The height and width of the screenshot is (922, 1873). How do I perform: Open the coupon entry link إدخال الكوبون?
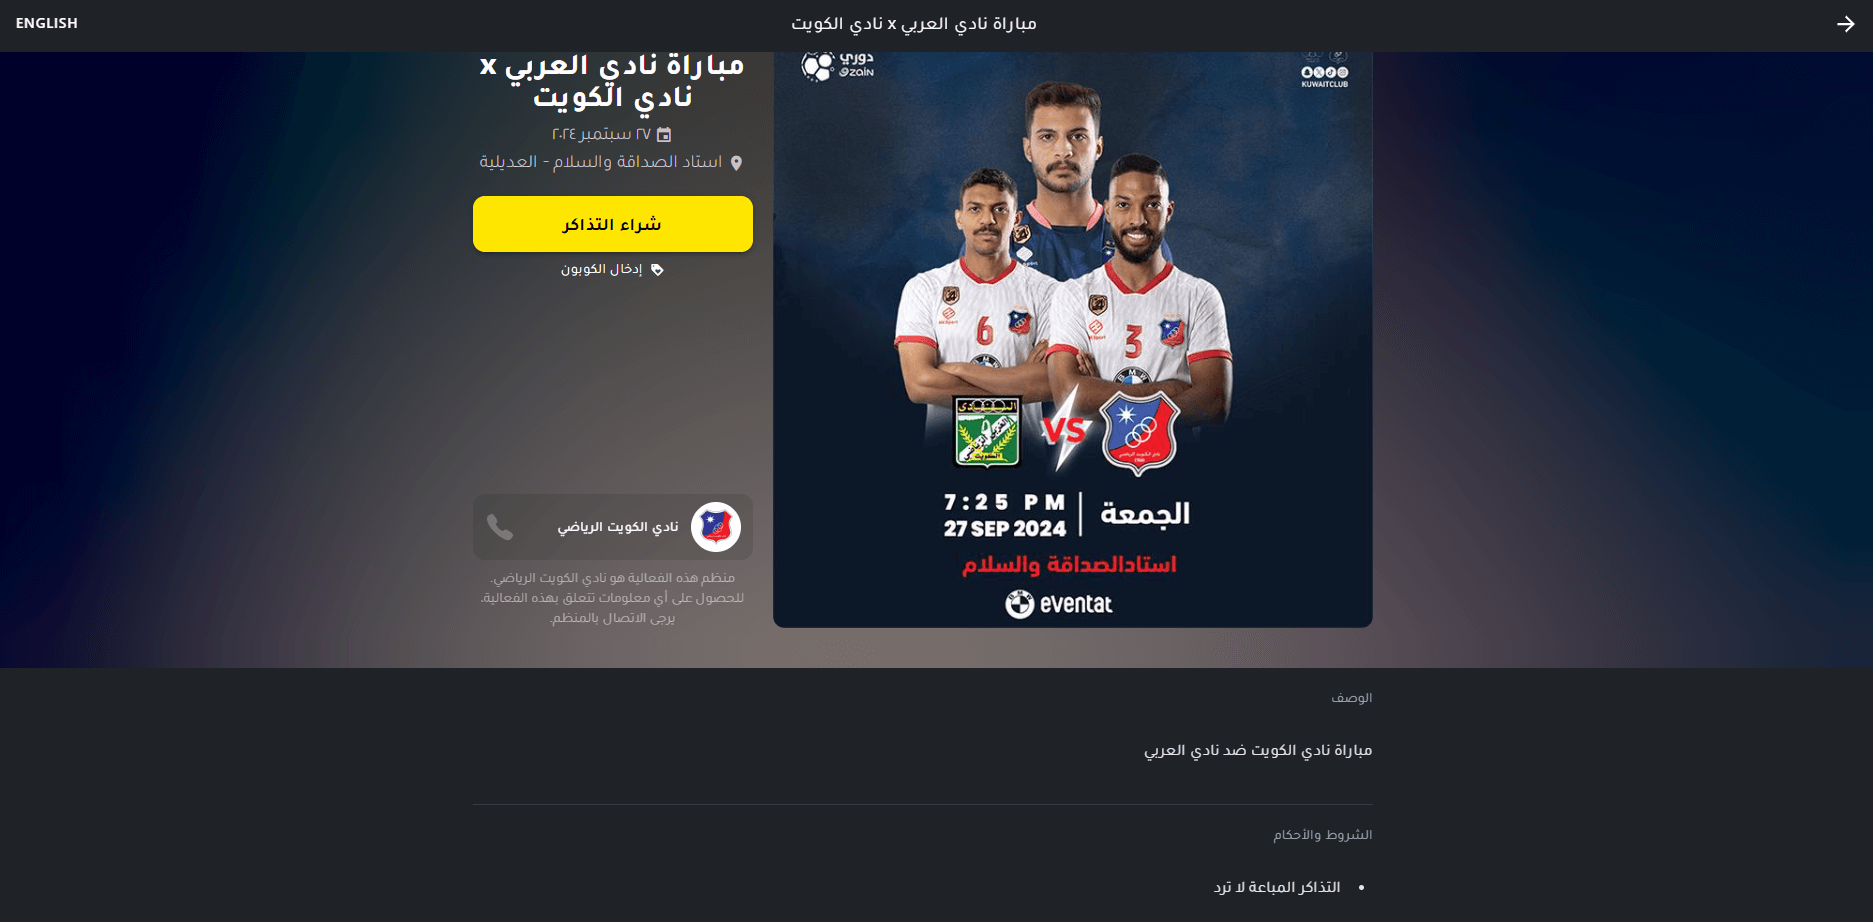pyautogui.click(x=601, y=269)
